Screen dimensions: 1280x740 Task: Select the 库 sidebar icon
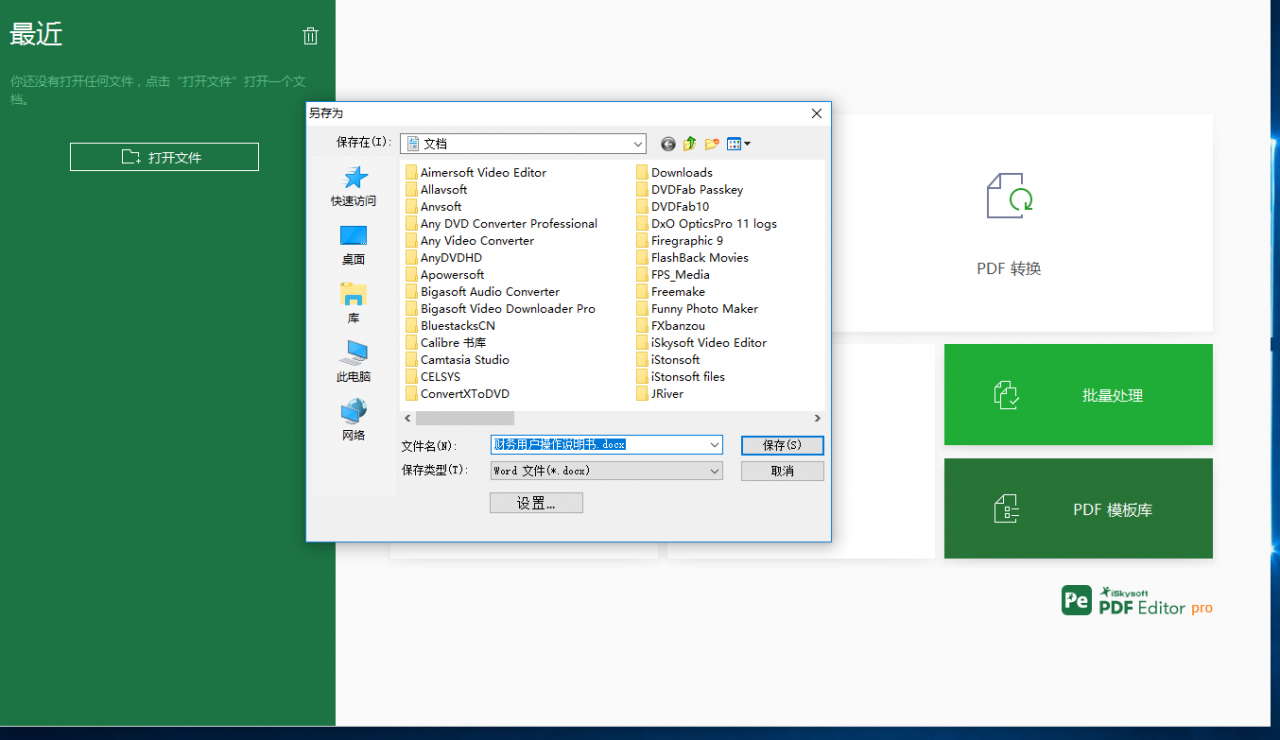click(x=352, y=300)
